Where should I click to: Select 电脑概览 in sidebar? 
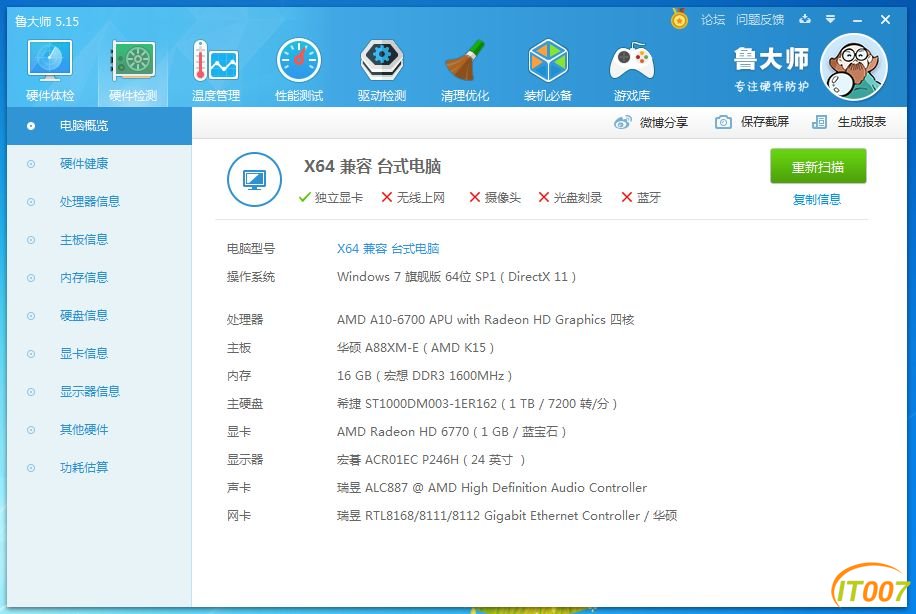point(99,126)
